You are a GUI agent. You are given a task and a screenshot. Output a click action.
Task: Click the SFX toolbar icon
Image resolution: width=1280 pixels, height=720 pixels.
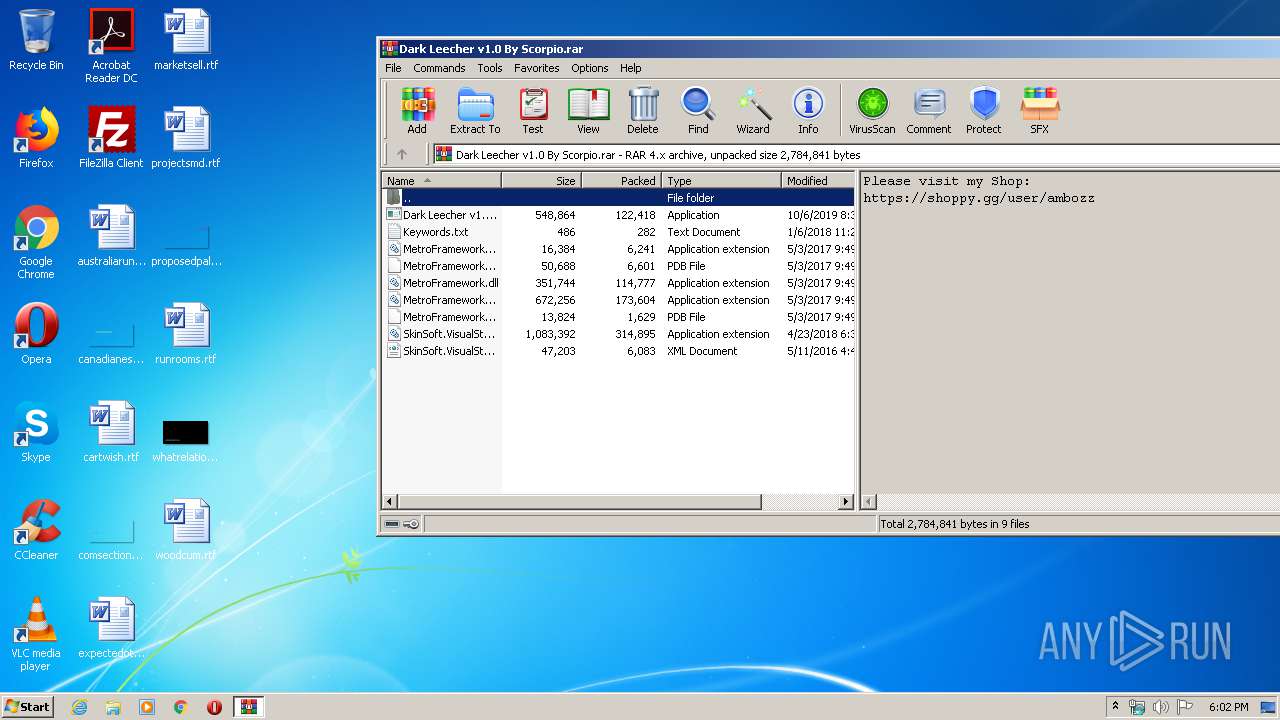[x=1040, y=110]
